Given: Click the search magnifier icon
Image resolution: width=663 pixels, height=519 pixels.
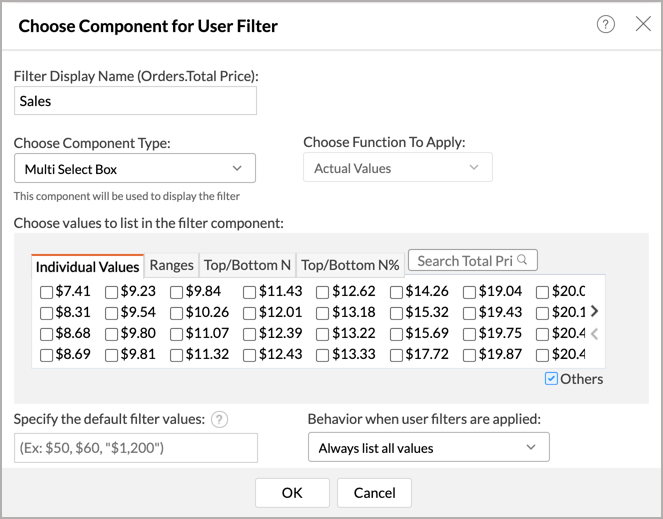Looking at the screenshot, I should (x=522, y=260).
